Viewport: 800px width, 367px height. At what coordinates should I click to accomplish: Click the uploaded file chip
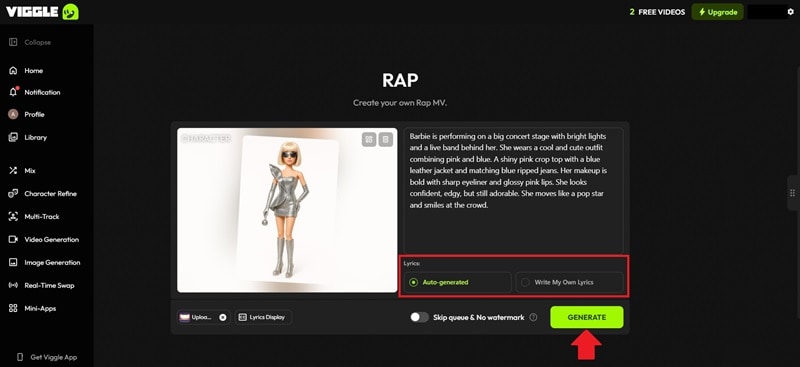[x=204, y=317]
